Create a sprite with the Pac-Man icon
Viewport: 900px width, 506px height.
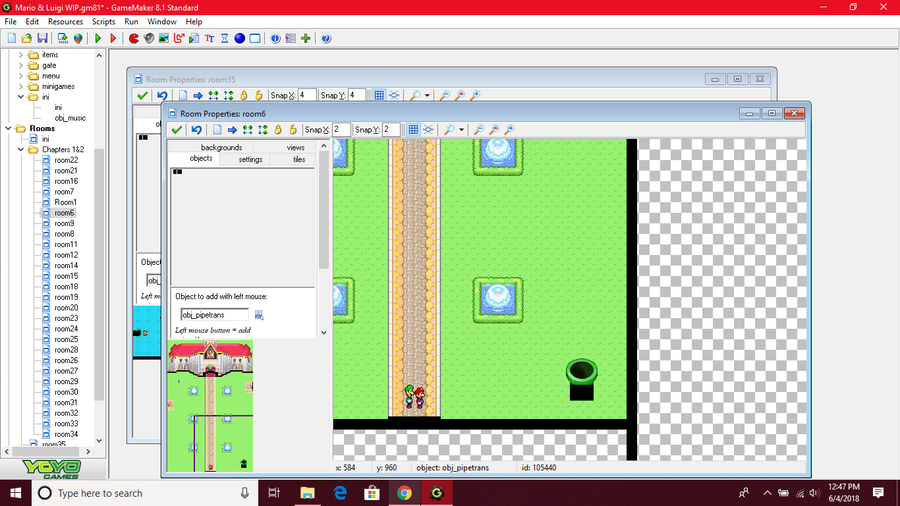(x=133, y=38)
